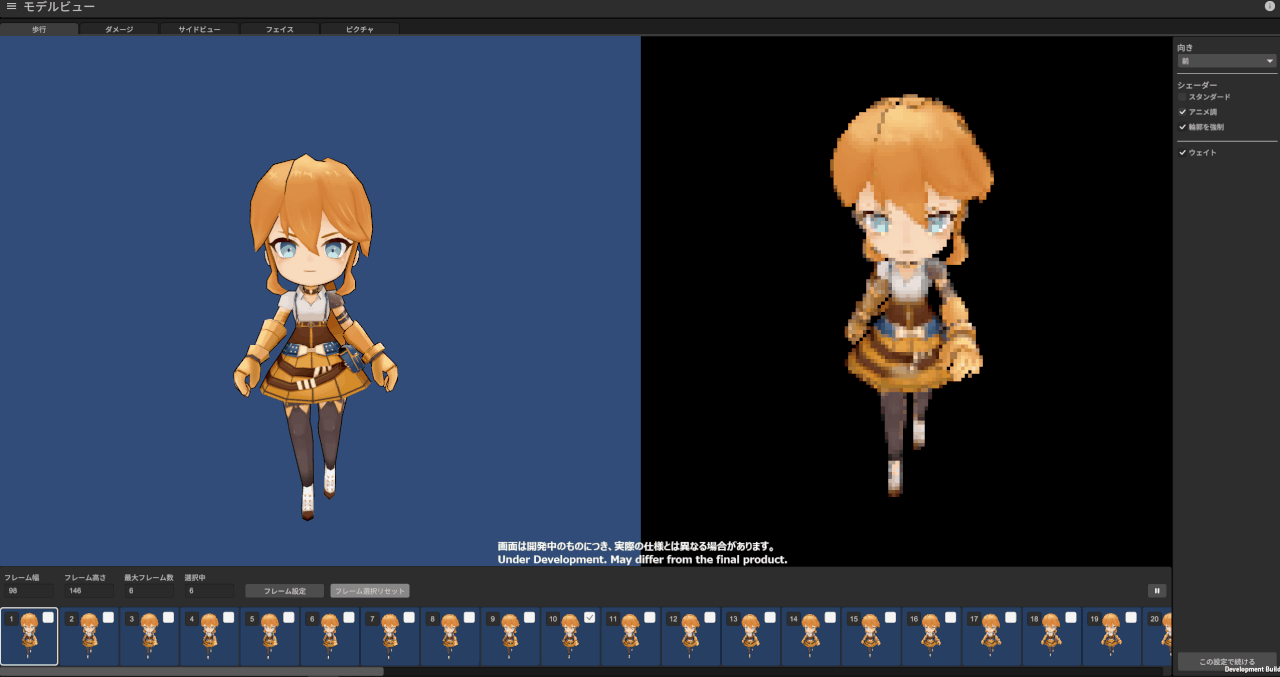The width and height of the screenshot is (1280, 677).
Task: Toggle the ウェイト checkbox off
Action: click(x=1182, y=152)
